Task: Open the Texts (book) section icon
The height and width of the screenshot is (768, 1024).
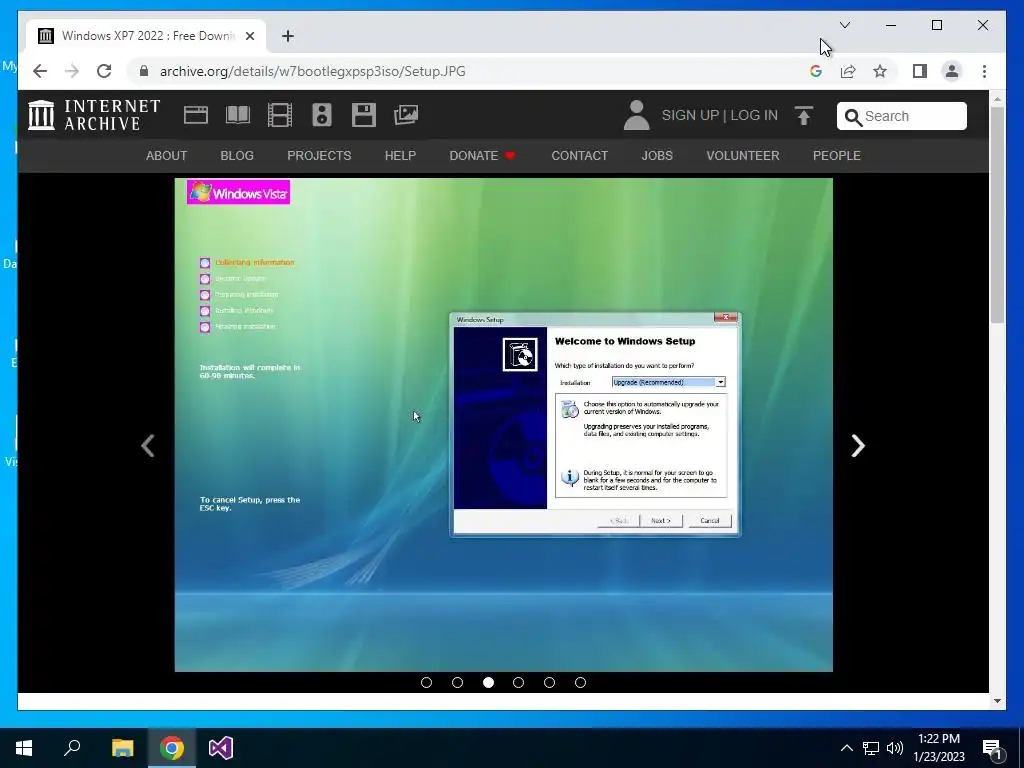Action: [238, 115]
